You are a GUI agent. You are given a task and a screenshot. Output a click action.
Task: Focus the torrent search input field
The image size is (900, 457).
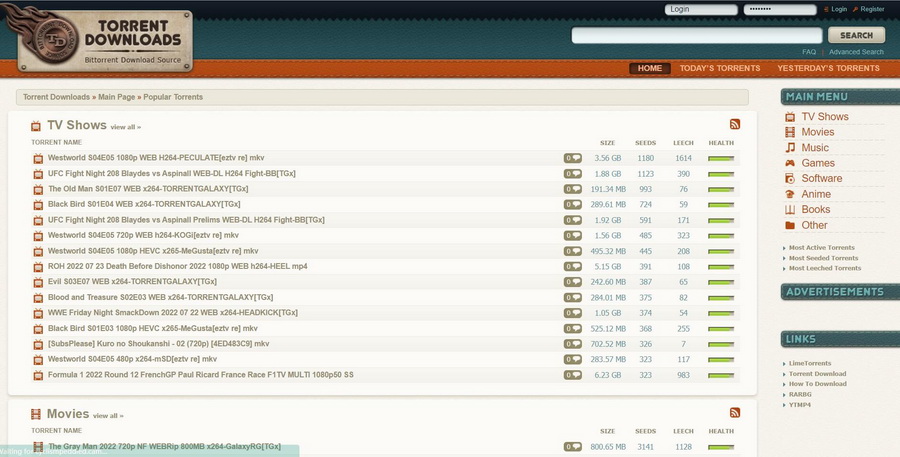[x=696, y=35]
